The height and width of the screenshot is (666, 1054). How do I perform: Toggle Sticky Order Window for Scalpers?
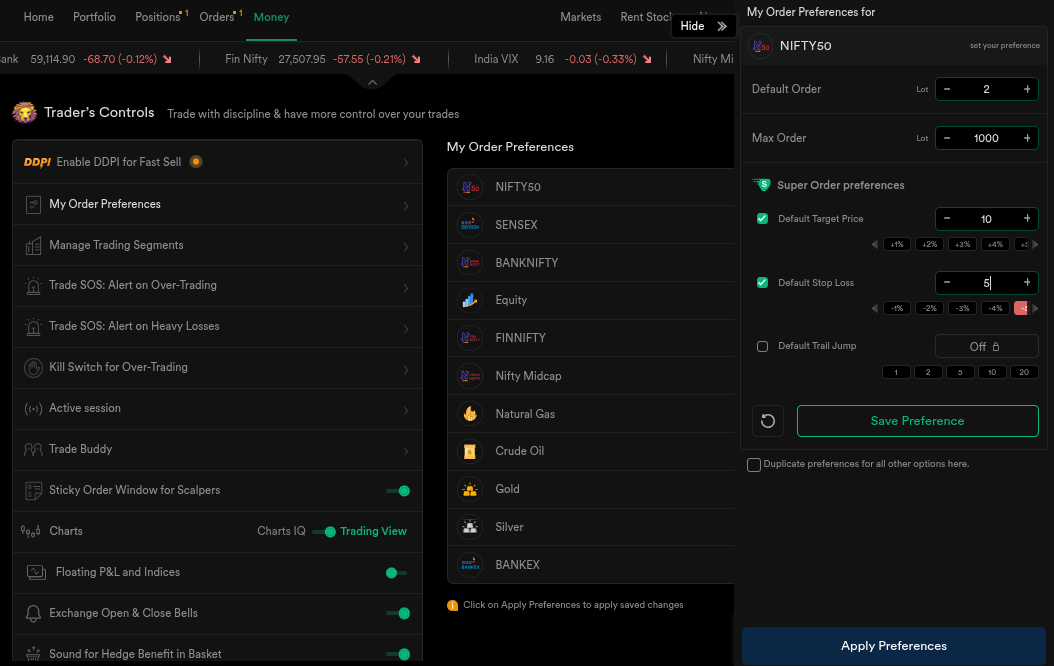coord(397,490)
